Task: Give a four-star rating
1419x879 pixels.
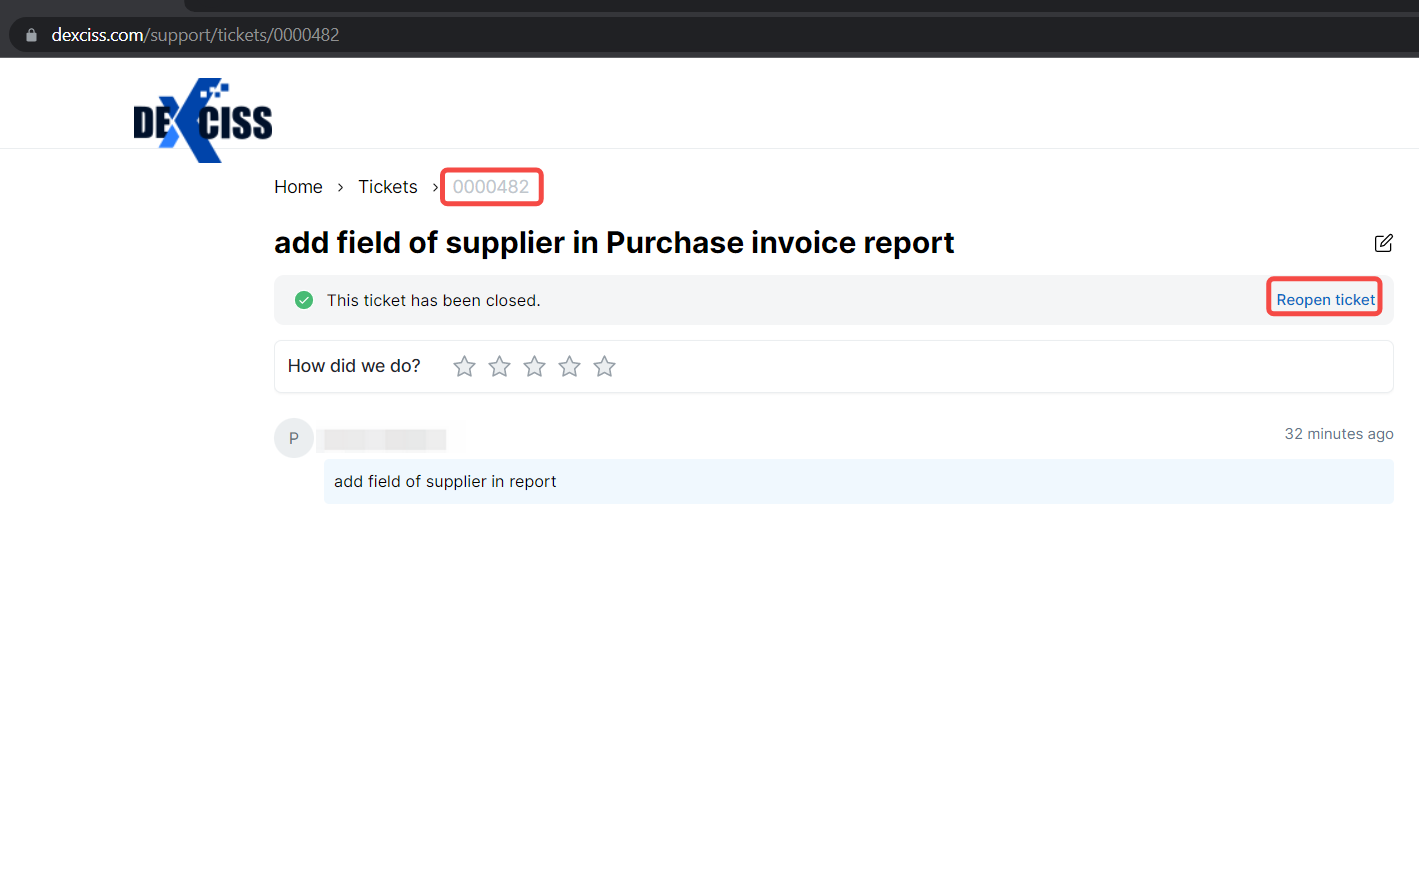Action: (x=569, y=366)
